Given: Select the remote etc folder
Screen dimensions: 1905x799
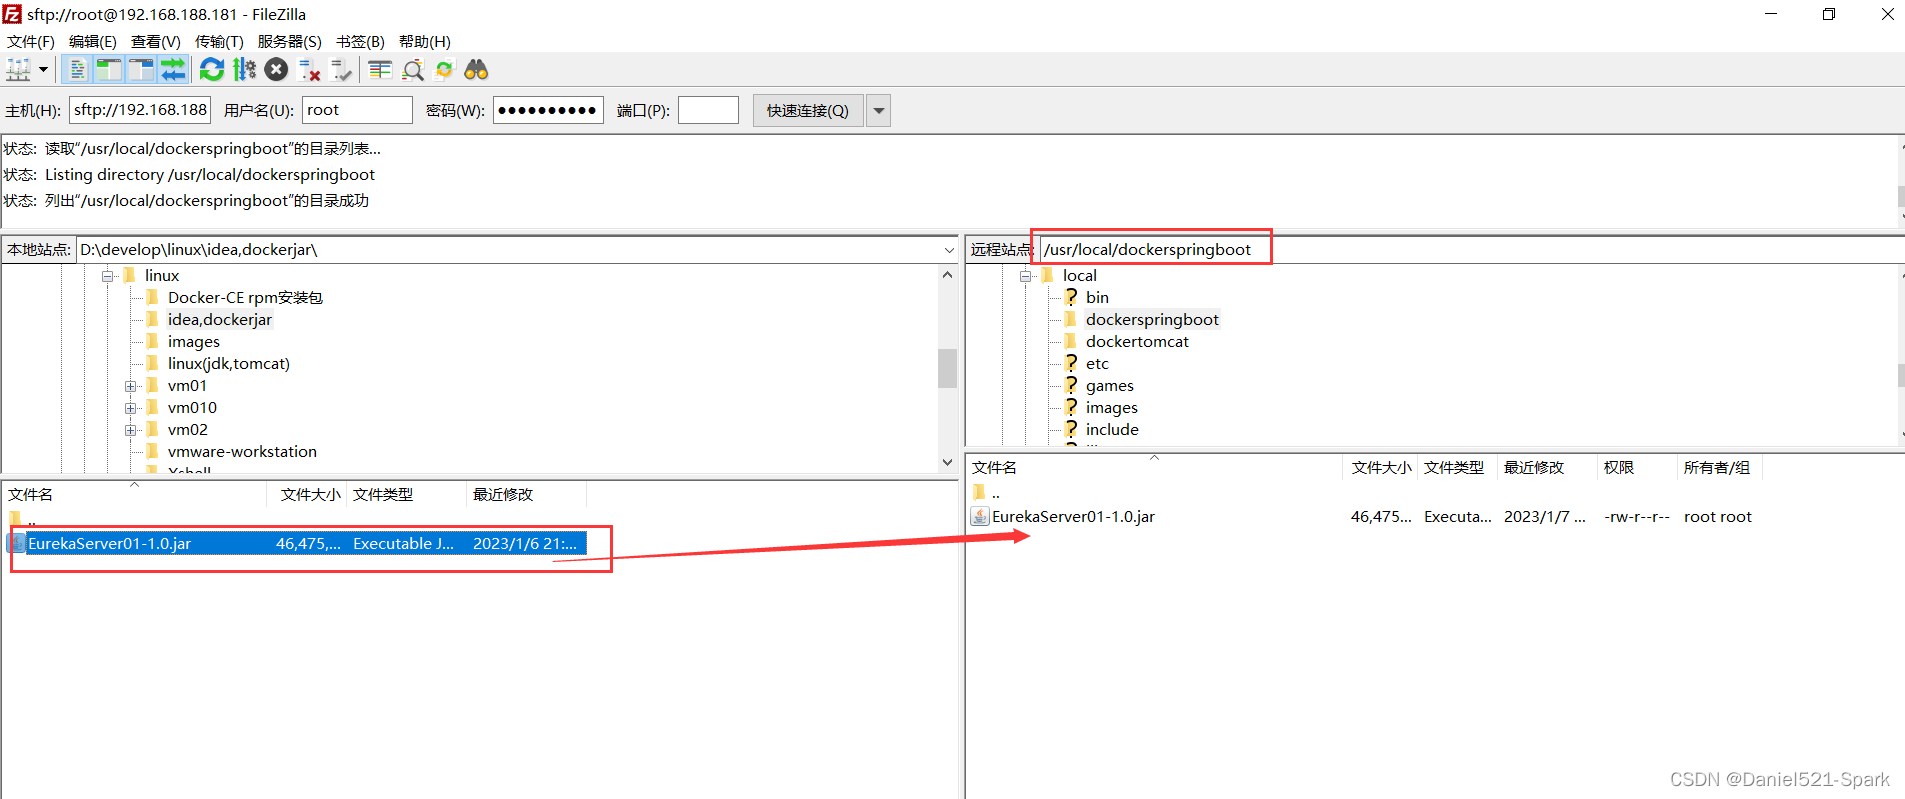Looking at the screenshot, I should tap(1097, 364).
